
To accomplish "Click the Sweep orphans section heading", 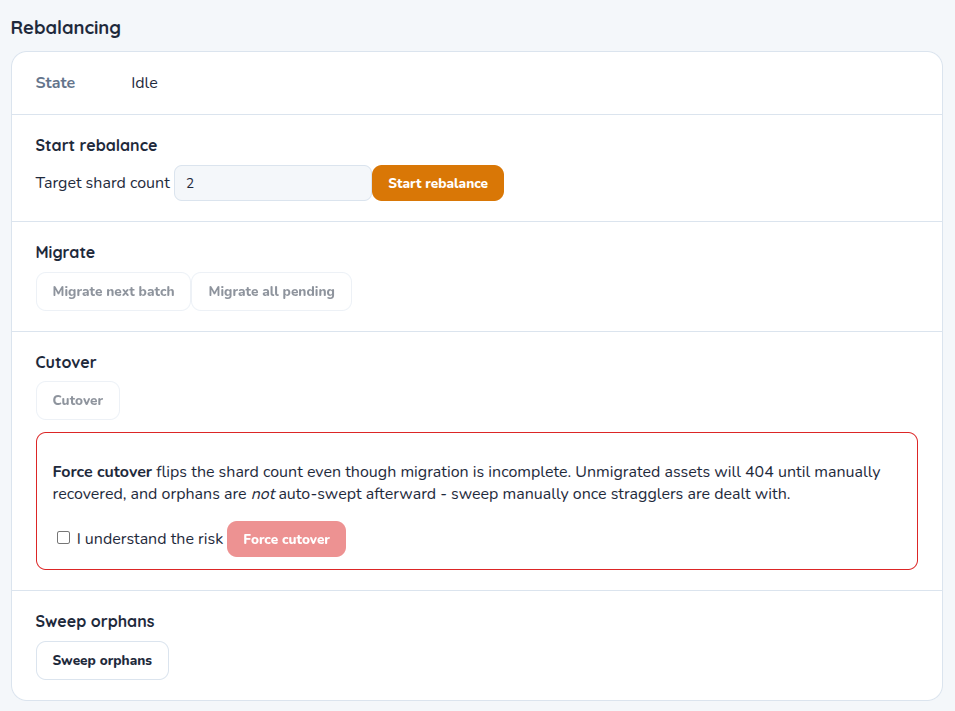I will 95,621.
